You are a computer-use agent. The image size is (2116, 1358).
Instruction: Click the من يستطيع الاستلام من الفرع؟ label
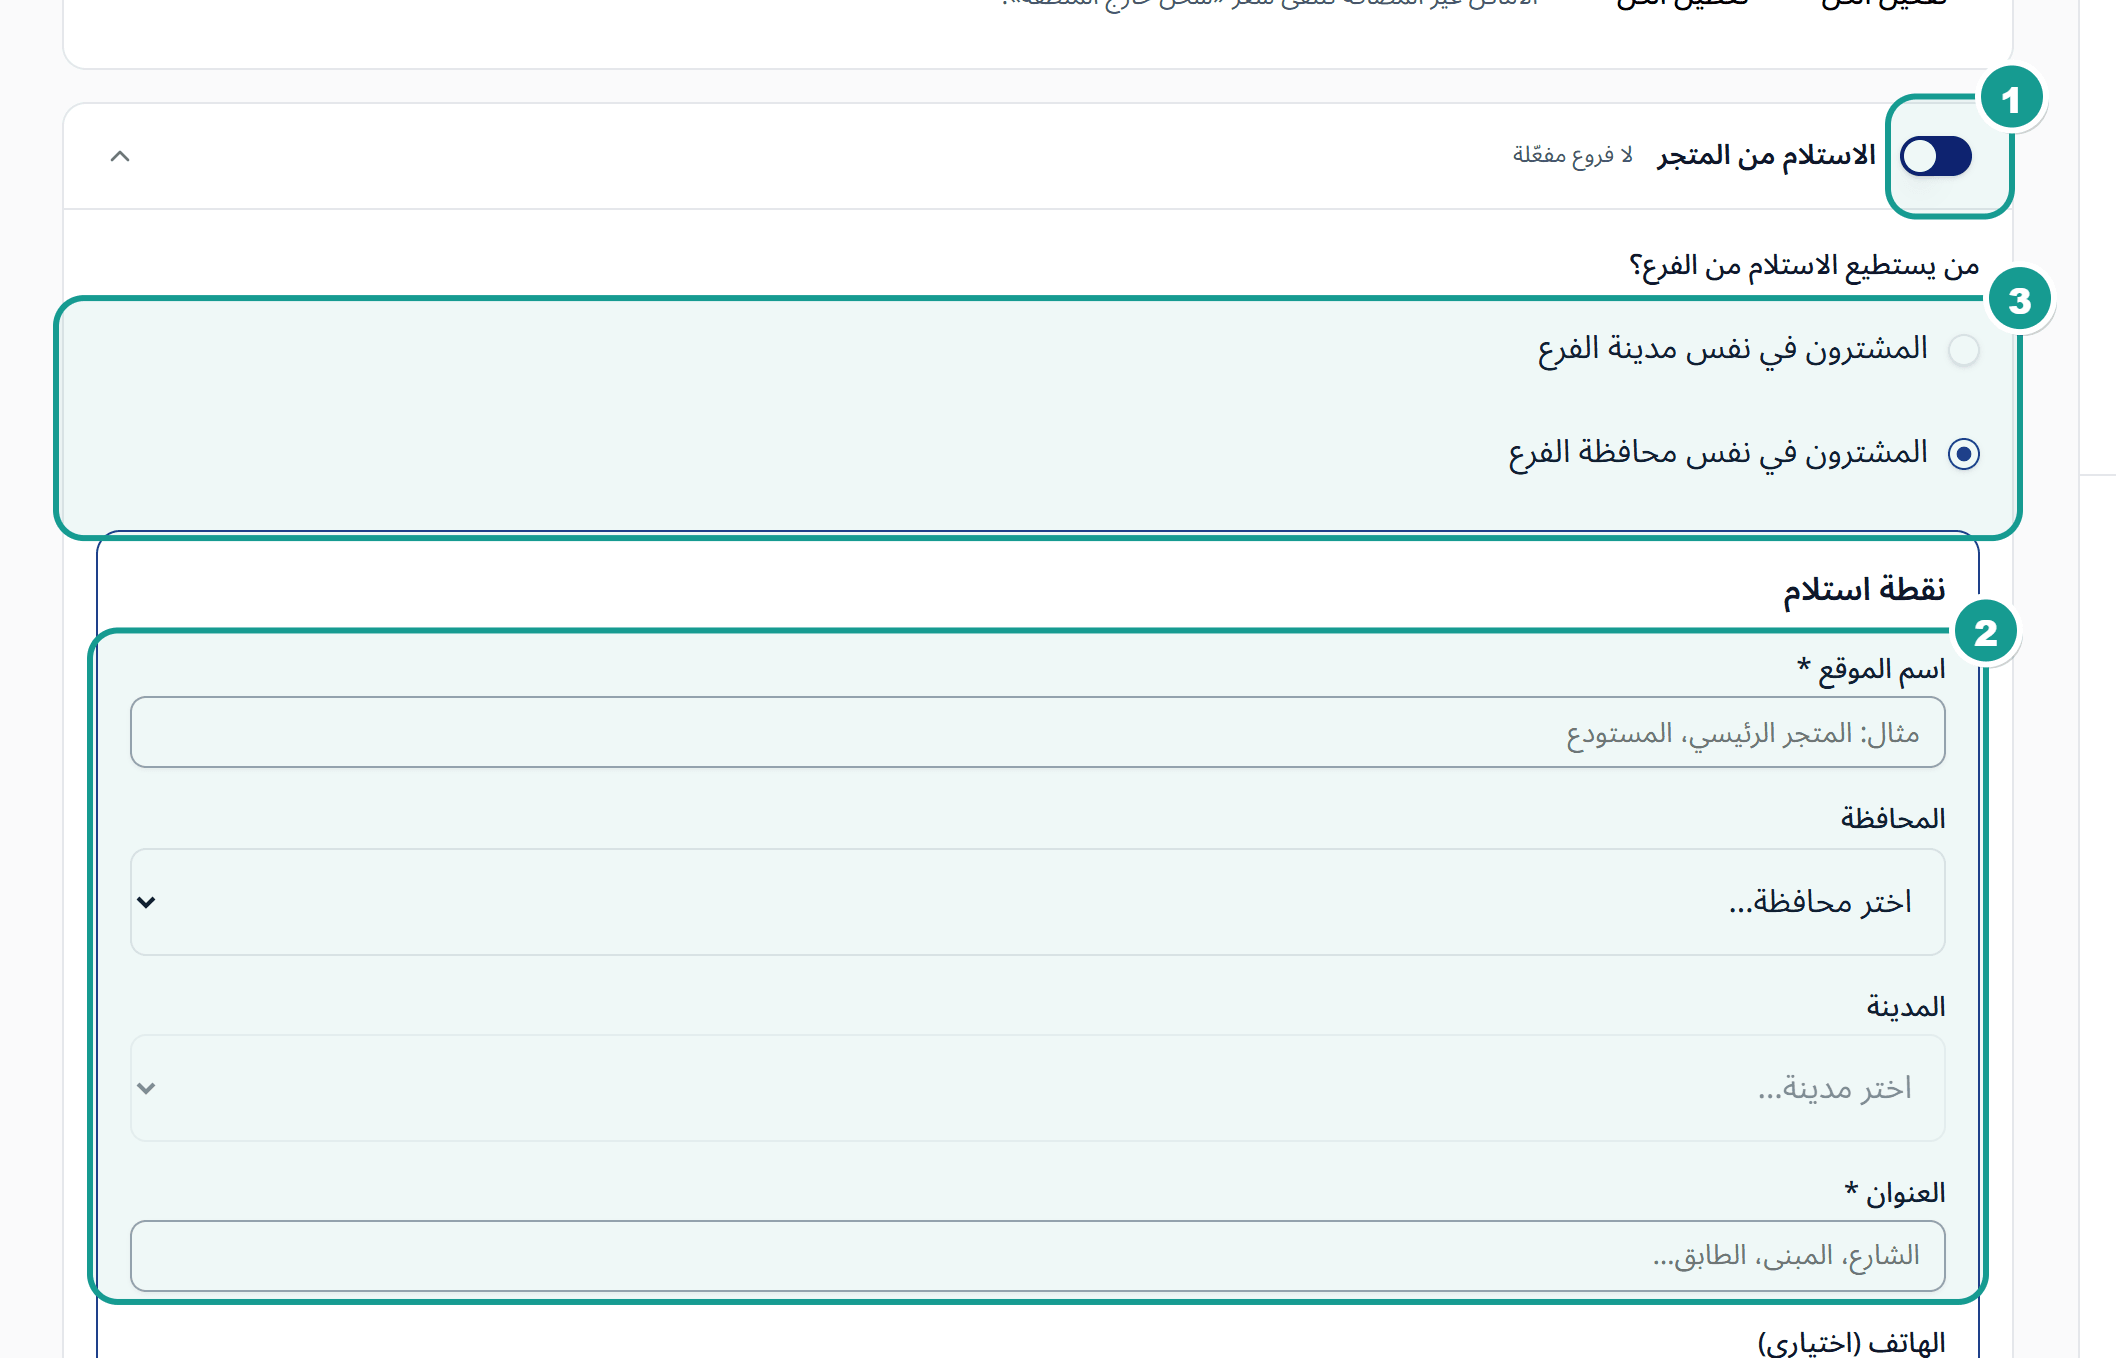(x=1804, y=266)
